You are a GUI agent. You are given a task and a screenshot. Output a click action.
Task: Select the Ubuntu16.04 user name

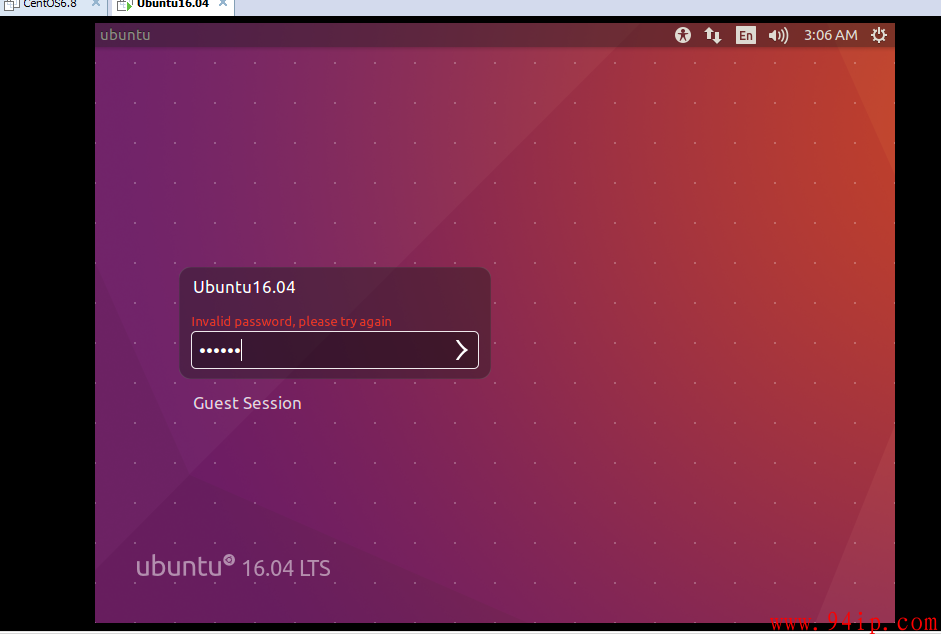(x=244, y=287)
